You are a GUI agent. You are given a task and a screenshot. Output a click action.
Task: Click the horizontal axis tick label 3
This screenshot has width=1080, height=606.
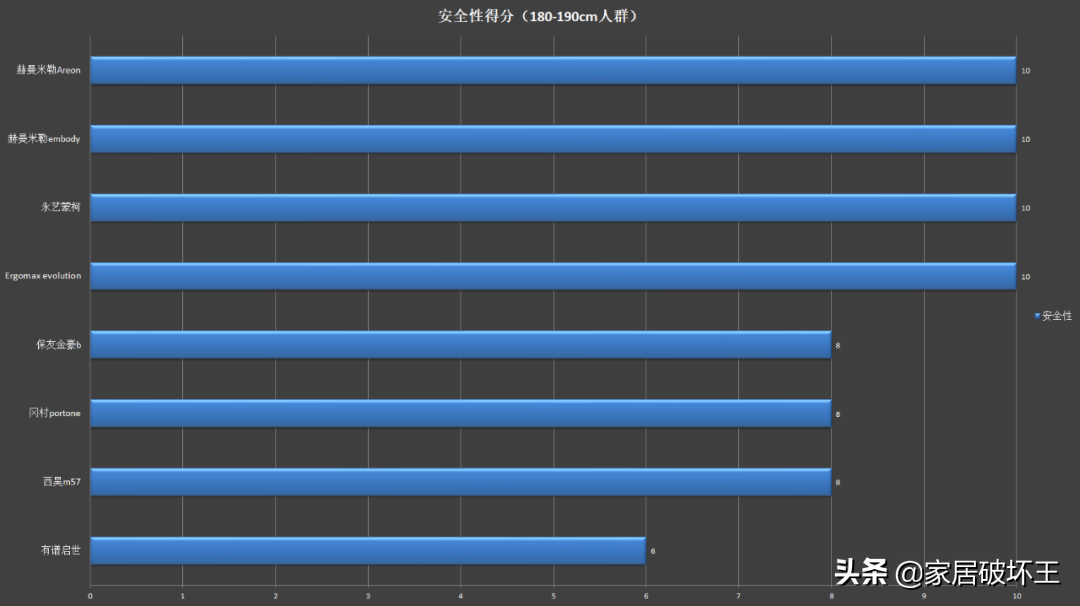coord(368,596)
